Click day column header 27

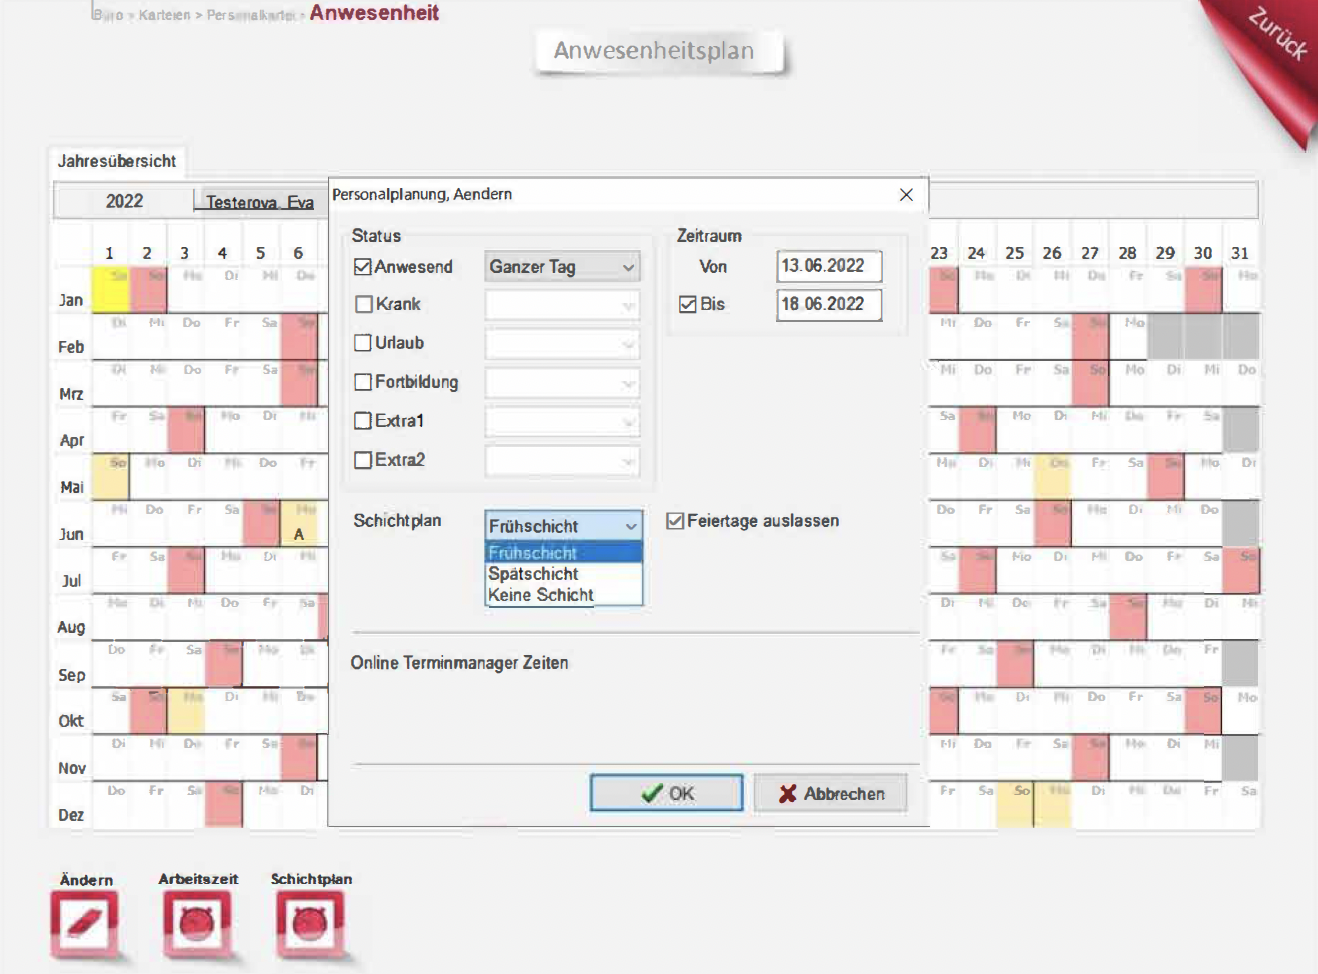[1090, 253]
